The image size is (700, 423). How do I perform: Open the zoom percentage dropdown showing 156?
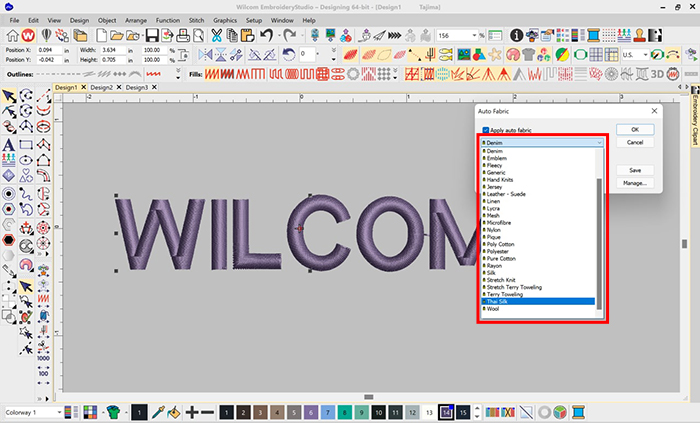click(474, 35)
